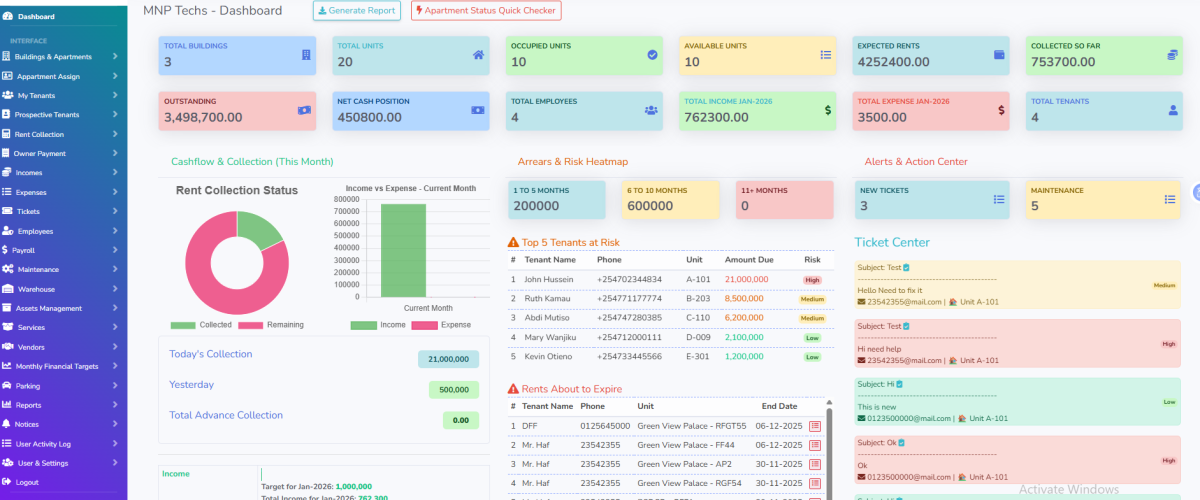This screenshot has height=500, width=1200.
Task: Expand the Incomes chevron
Action: pyautogui.click(x=115, y=173)
